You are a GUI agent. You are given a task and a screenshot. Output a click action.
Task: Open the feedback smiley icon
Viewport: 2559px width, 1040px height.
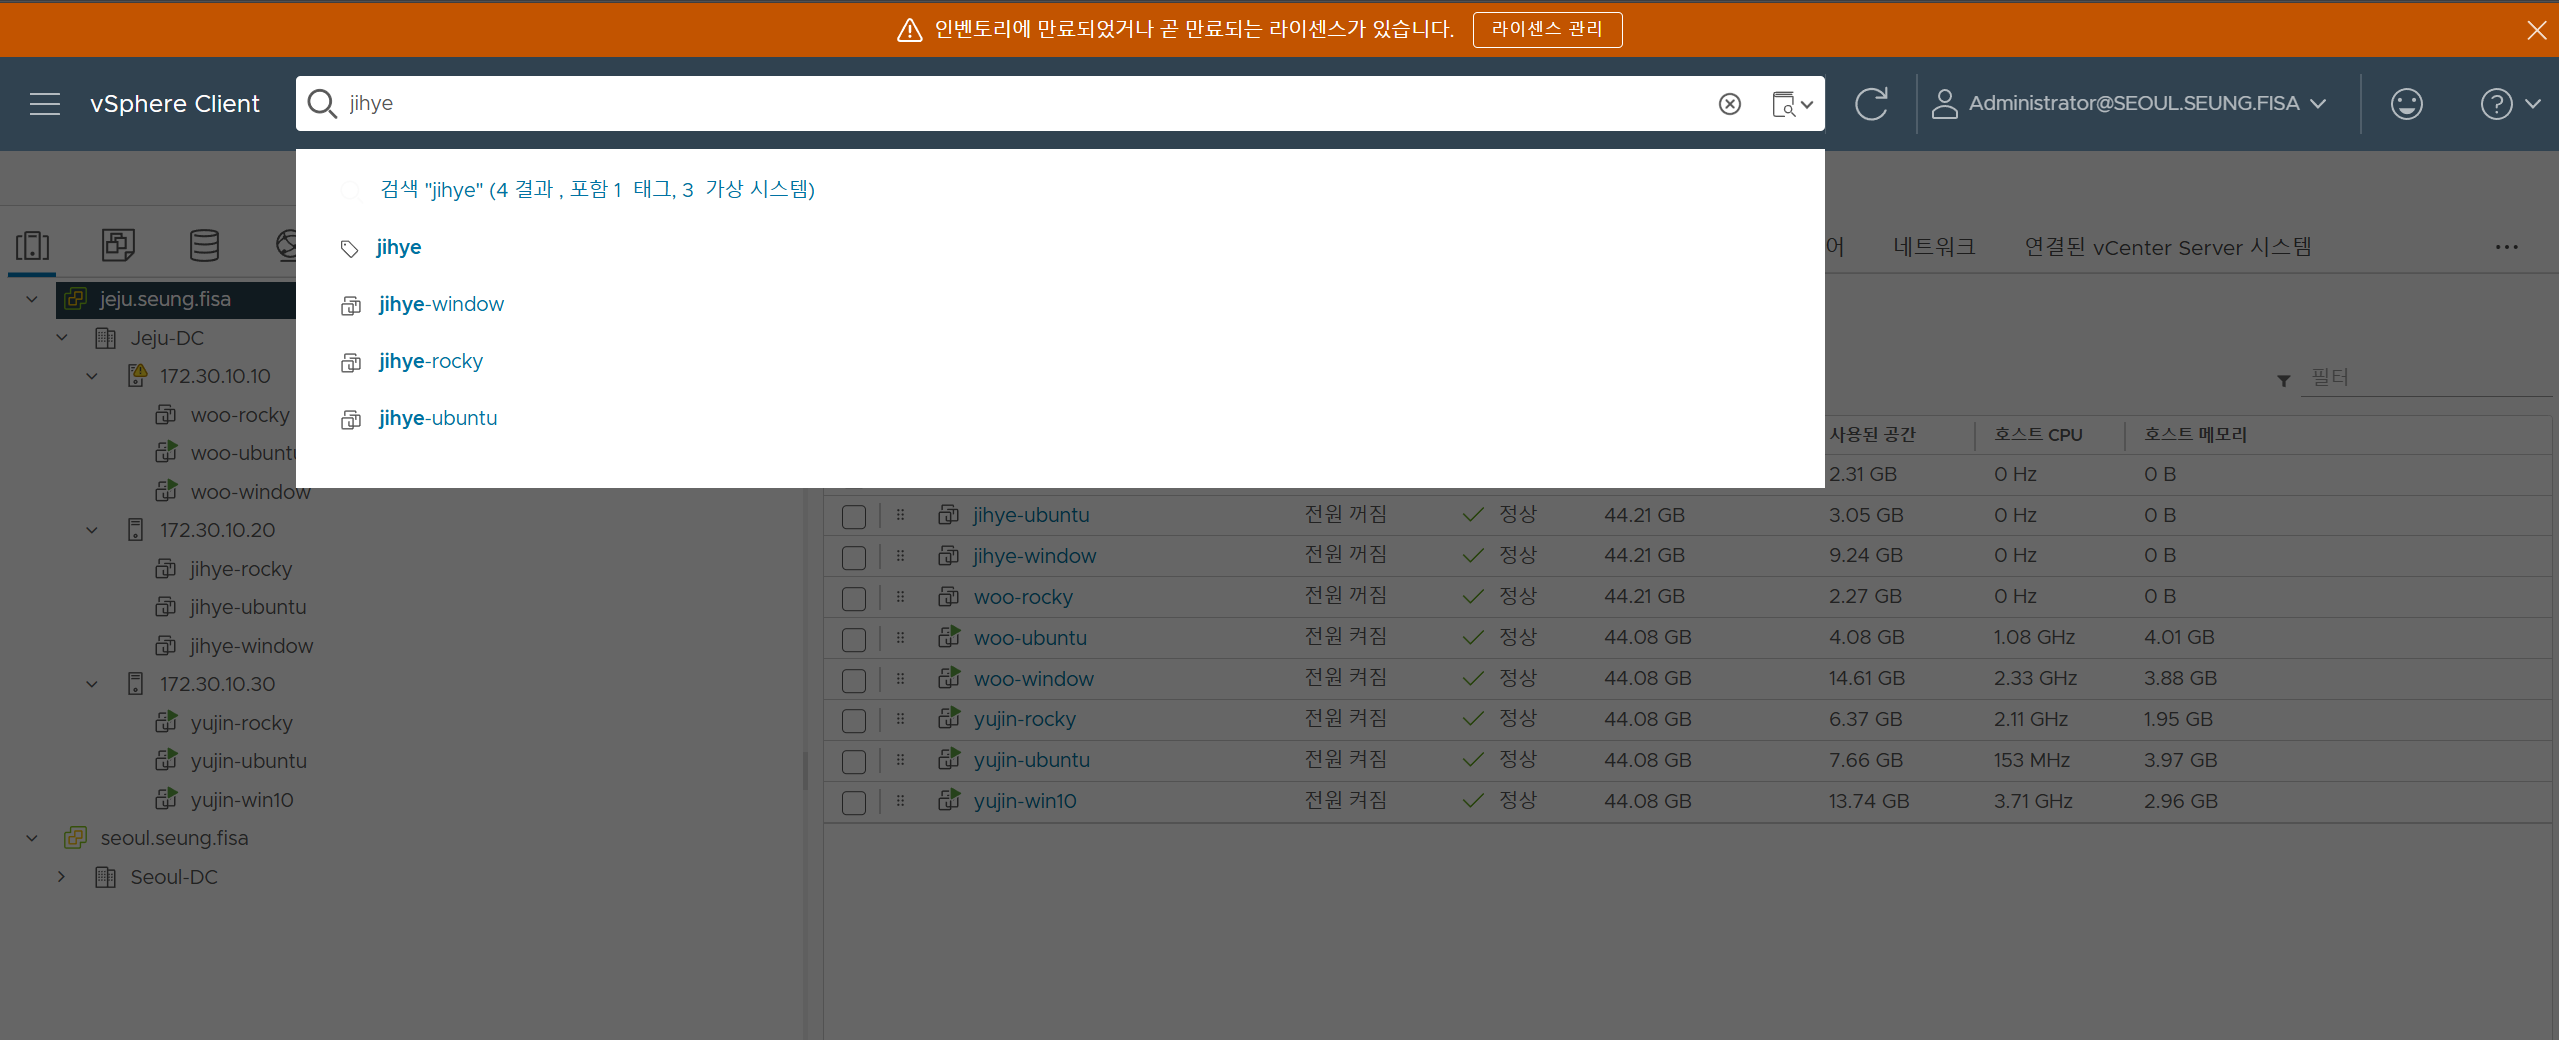tap(2406, 104)
